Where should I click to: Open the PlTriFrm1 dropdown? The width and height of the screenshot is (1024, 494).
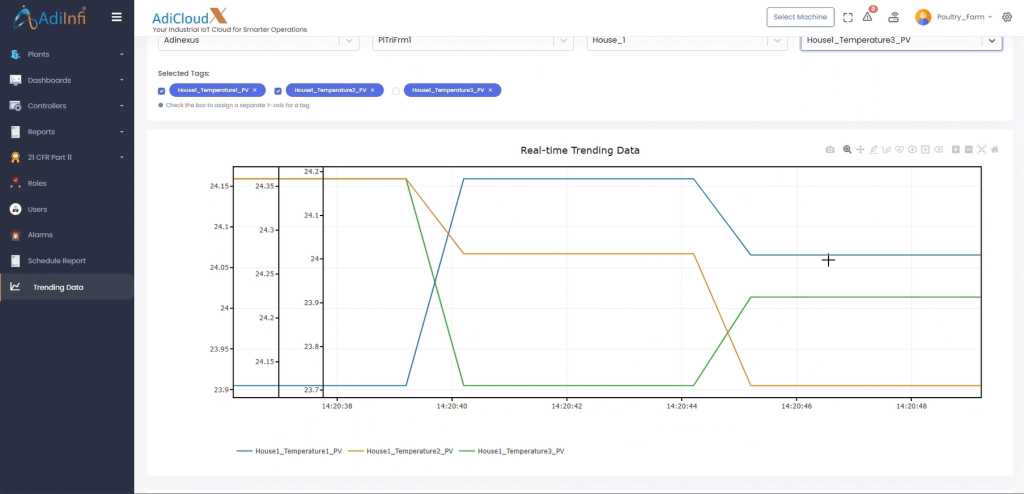click(473, 41)
